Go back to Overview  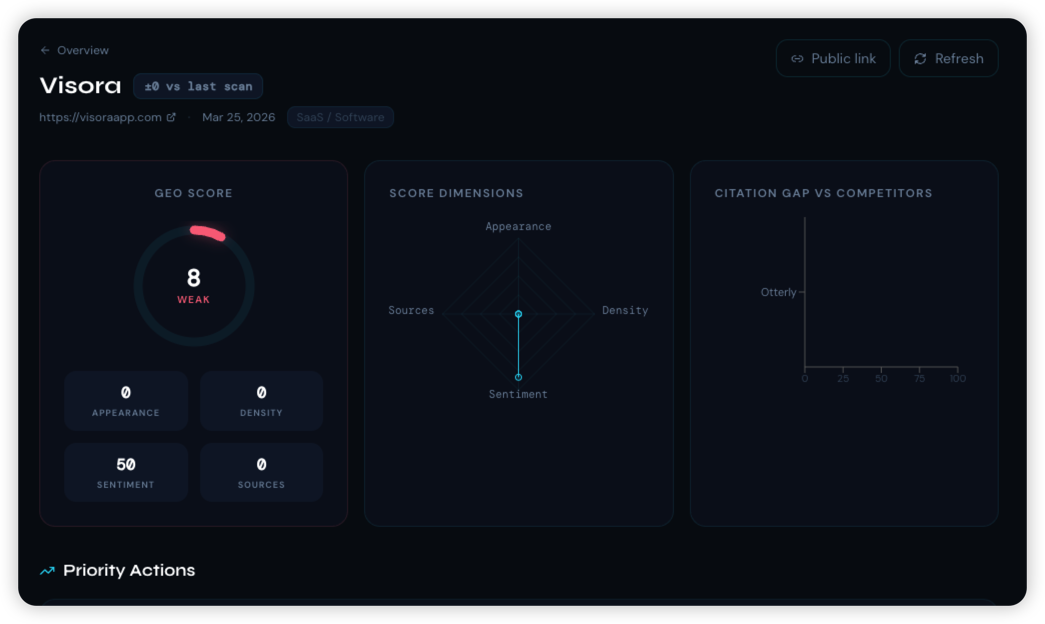click(74, 50)
